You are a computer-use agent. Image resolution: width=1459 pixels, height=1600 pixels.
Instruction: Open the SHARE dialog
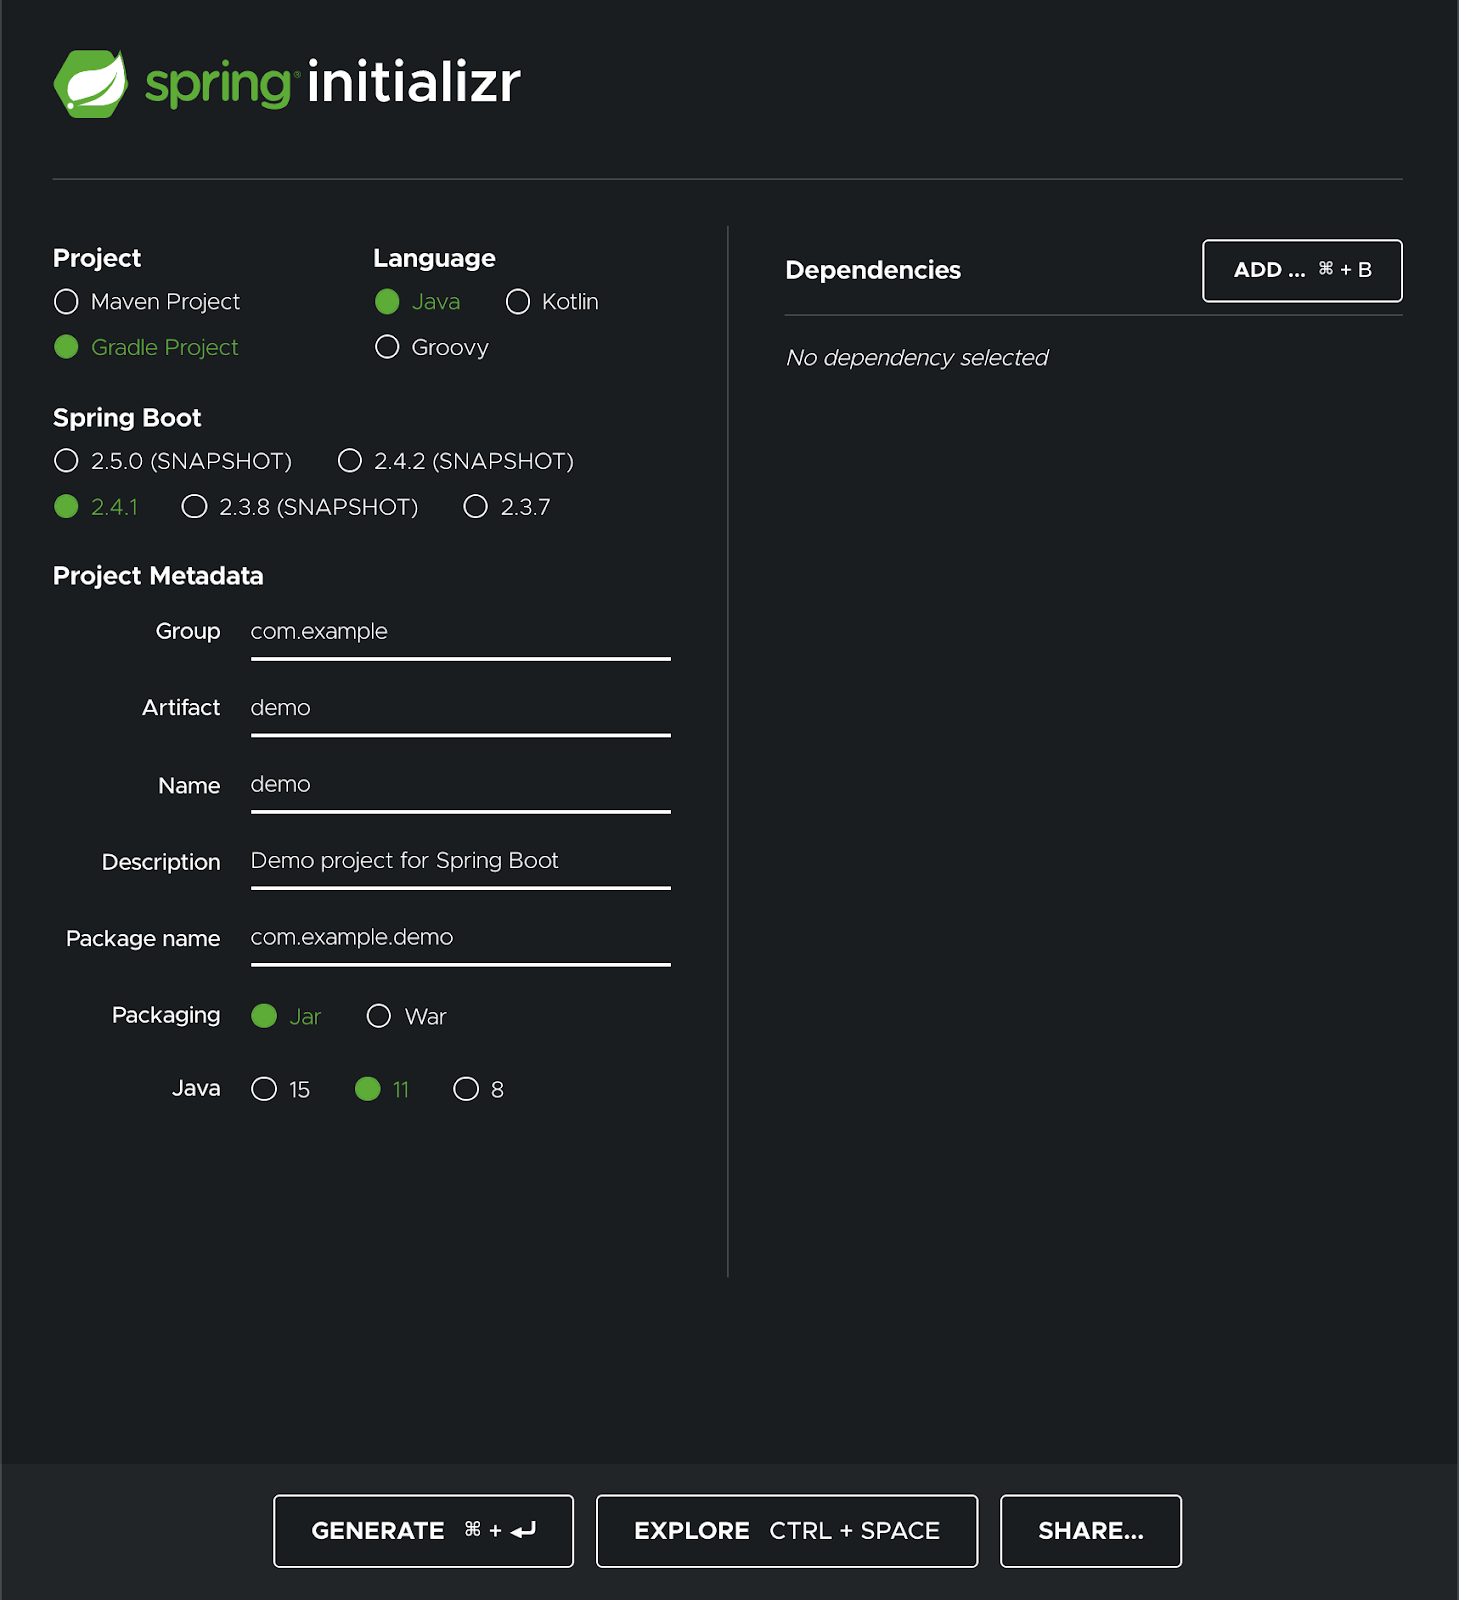tap(1091, 1531)
